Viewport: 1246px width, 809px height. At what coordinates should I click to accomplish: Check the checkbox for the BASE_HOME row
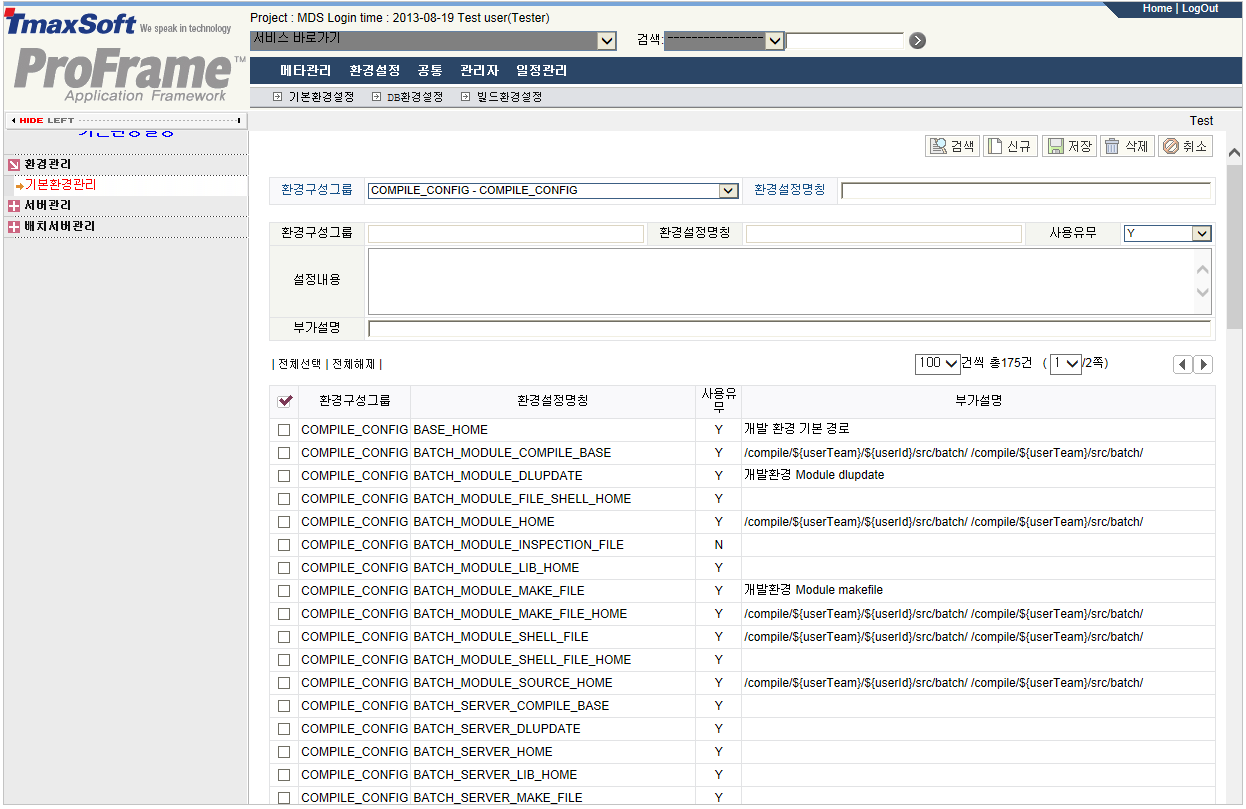click(284, 429)
